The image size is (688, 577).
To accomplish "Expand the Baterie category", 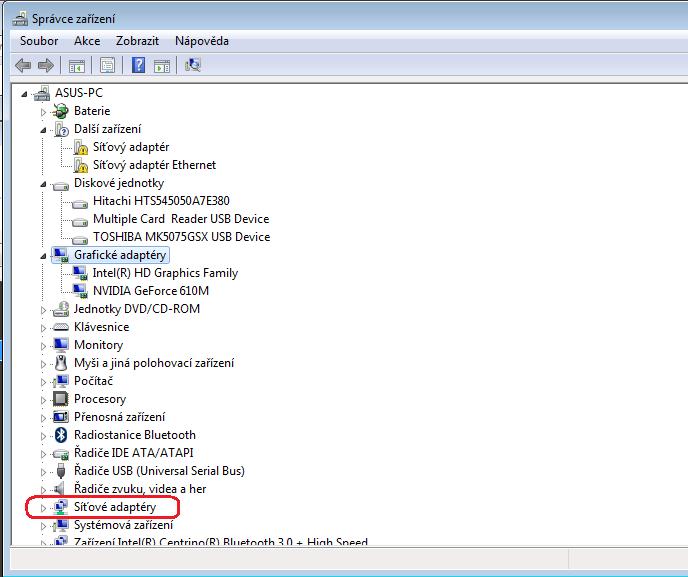I will (x=43, y=112).
